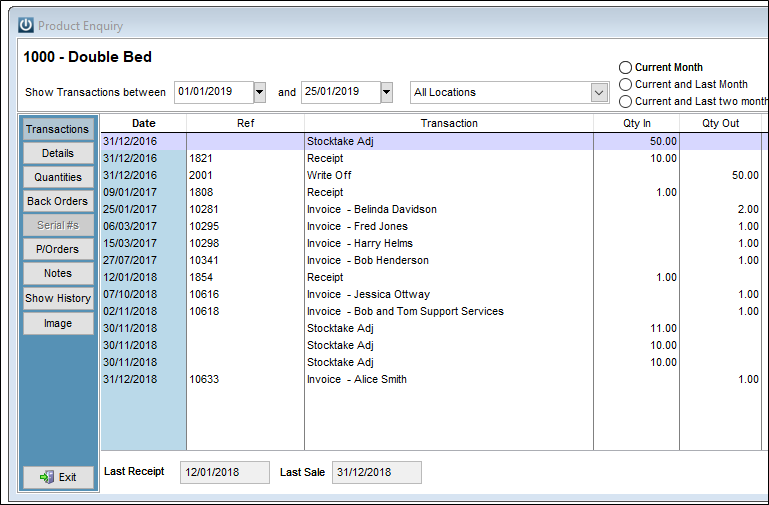Click ref number 10295
769x505 pixels.
204,226
